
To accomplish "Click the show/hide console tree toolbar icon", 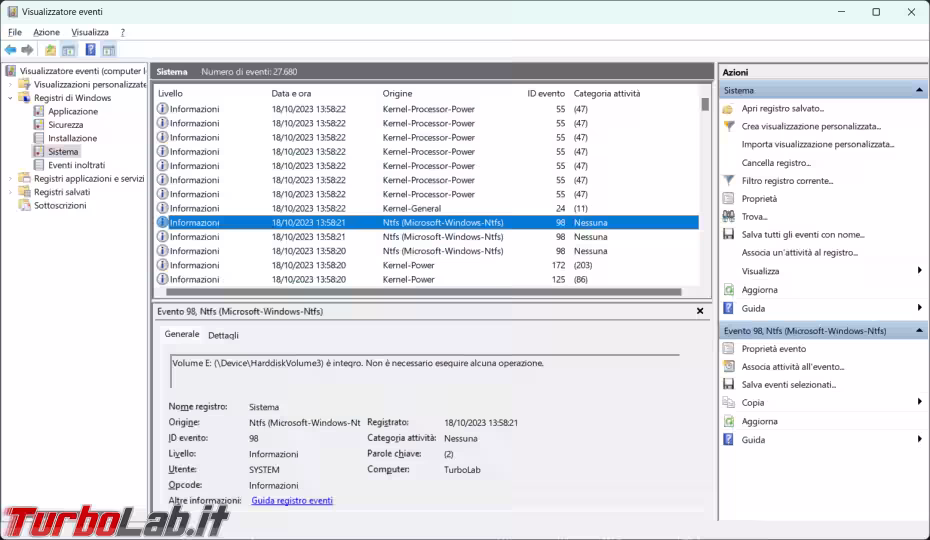I will click(x=69, y=50).
